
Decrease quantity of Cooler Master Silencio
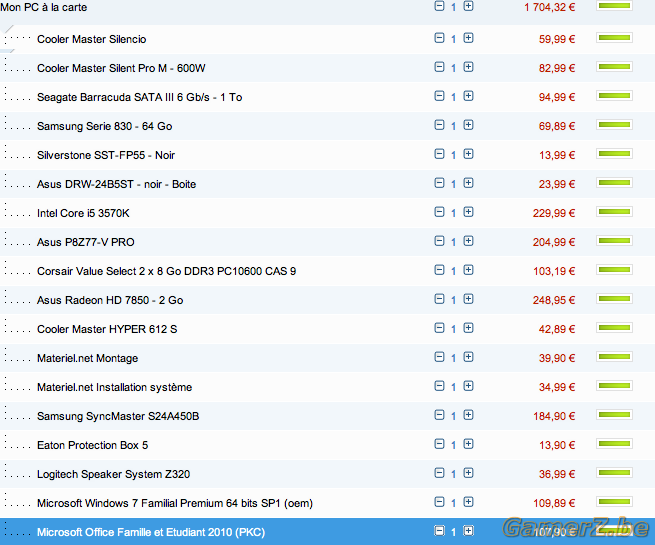coord(439,38)
